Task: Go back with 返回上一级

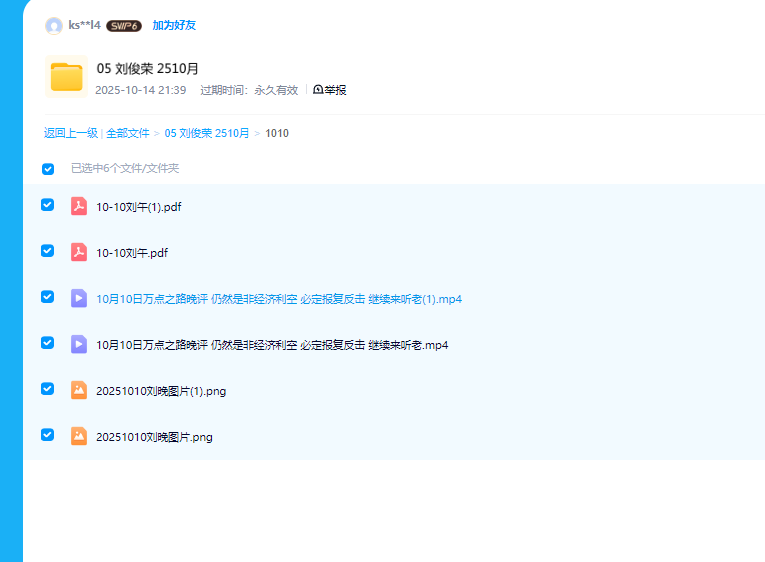Action: tap(71, 133)
